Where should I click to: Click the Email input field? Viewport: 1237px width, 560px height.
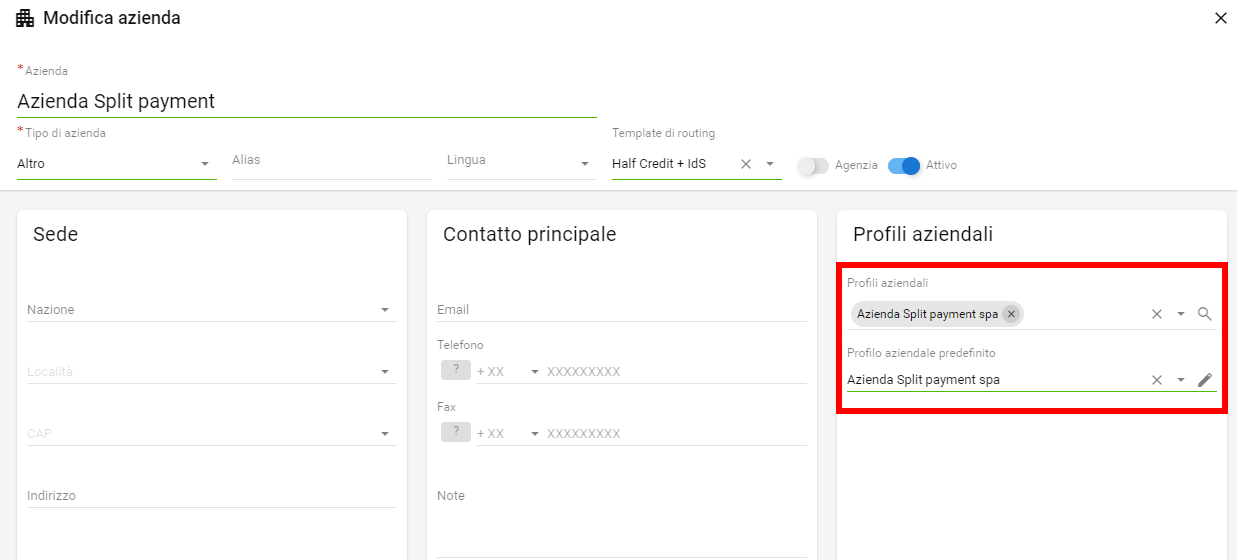coord(622,310)
